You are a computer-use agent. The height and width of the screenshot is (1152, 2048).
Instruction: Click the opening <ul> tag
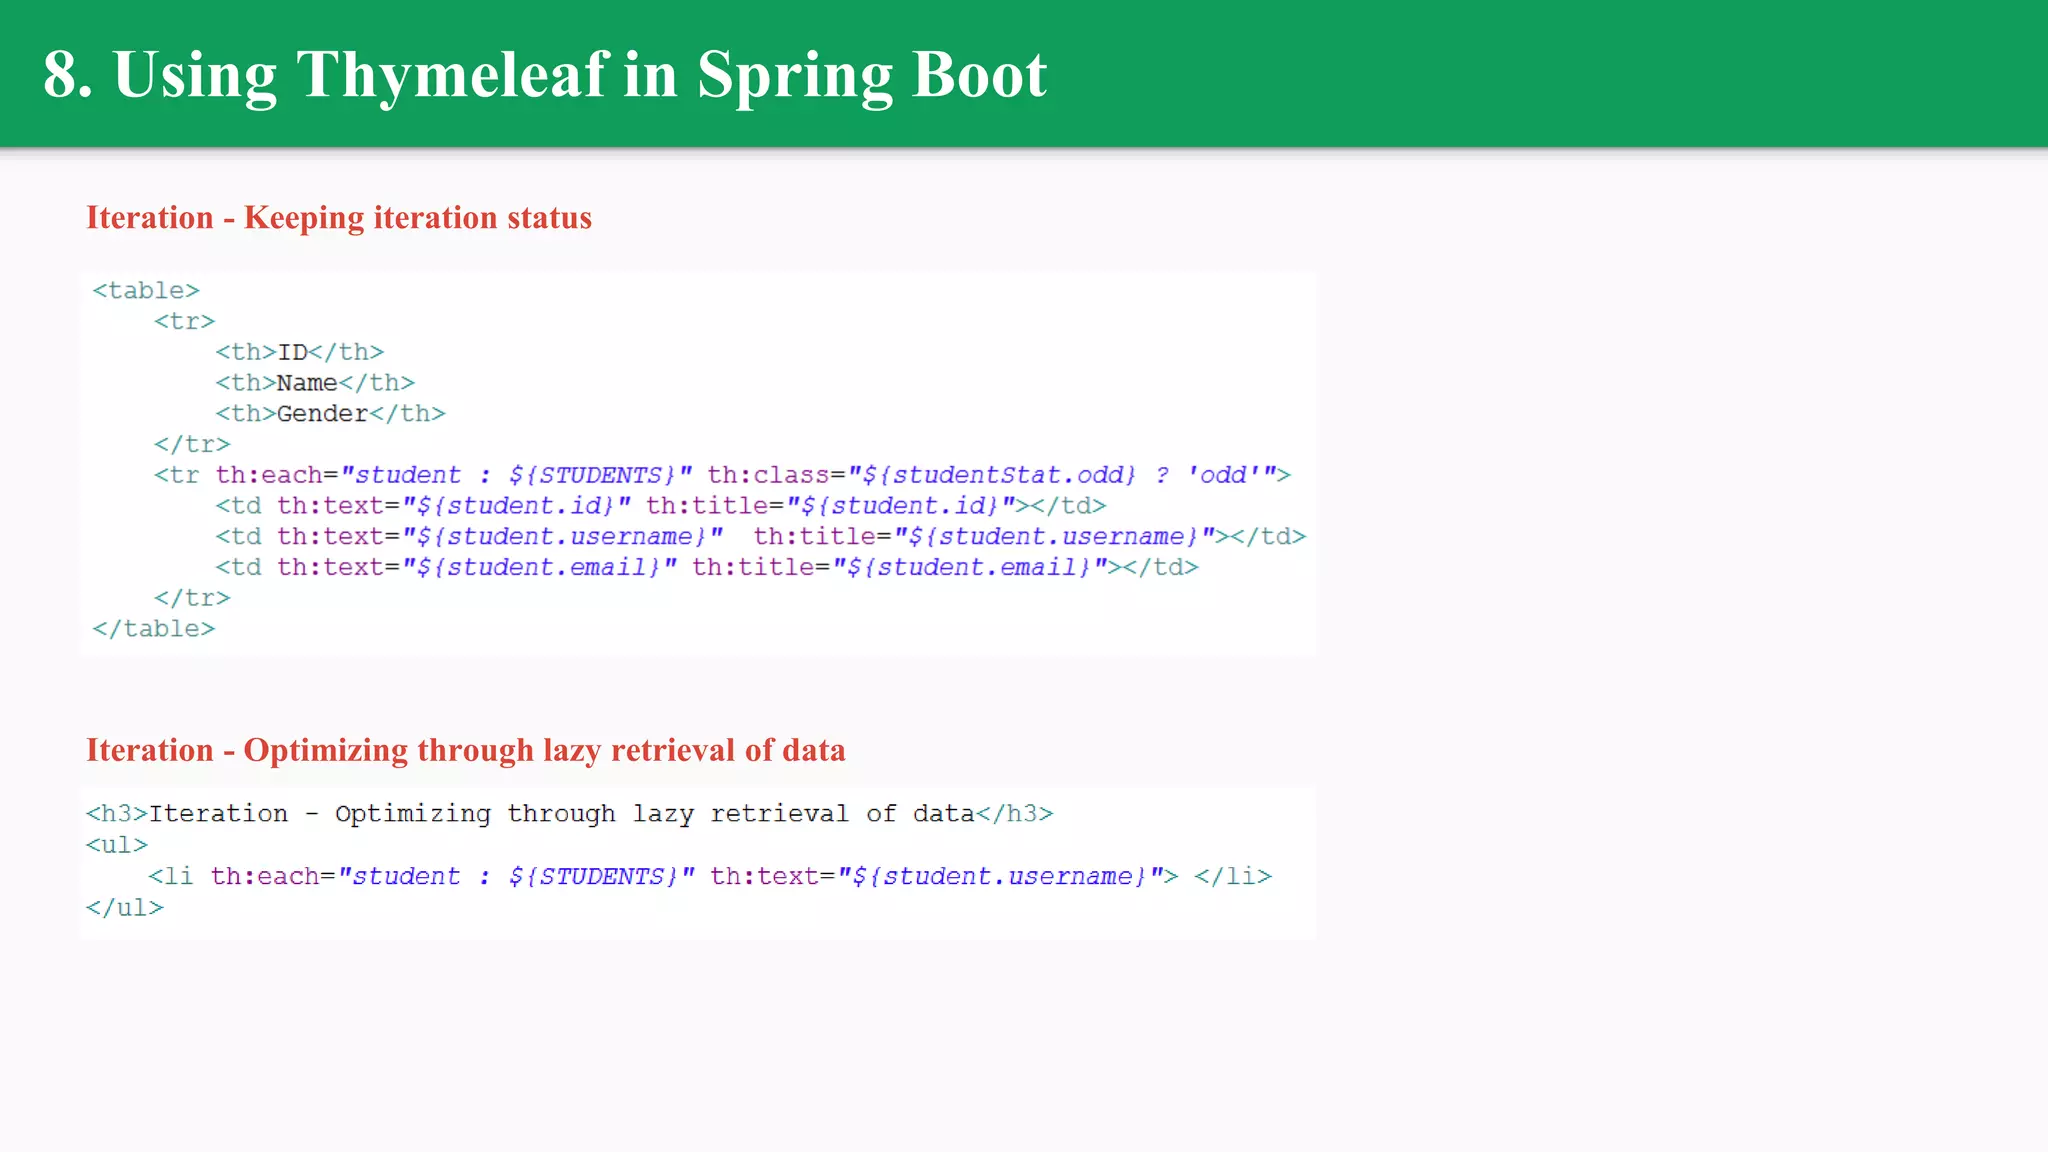[x=116, y=845]
